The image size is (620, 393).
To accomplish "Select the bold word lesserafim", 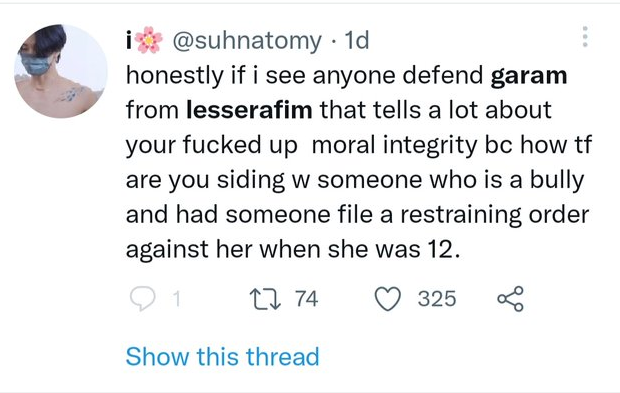I will (249, 110).
